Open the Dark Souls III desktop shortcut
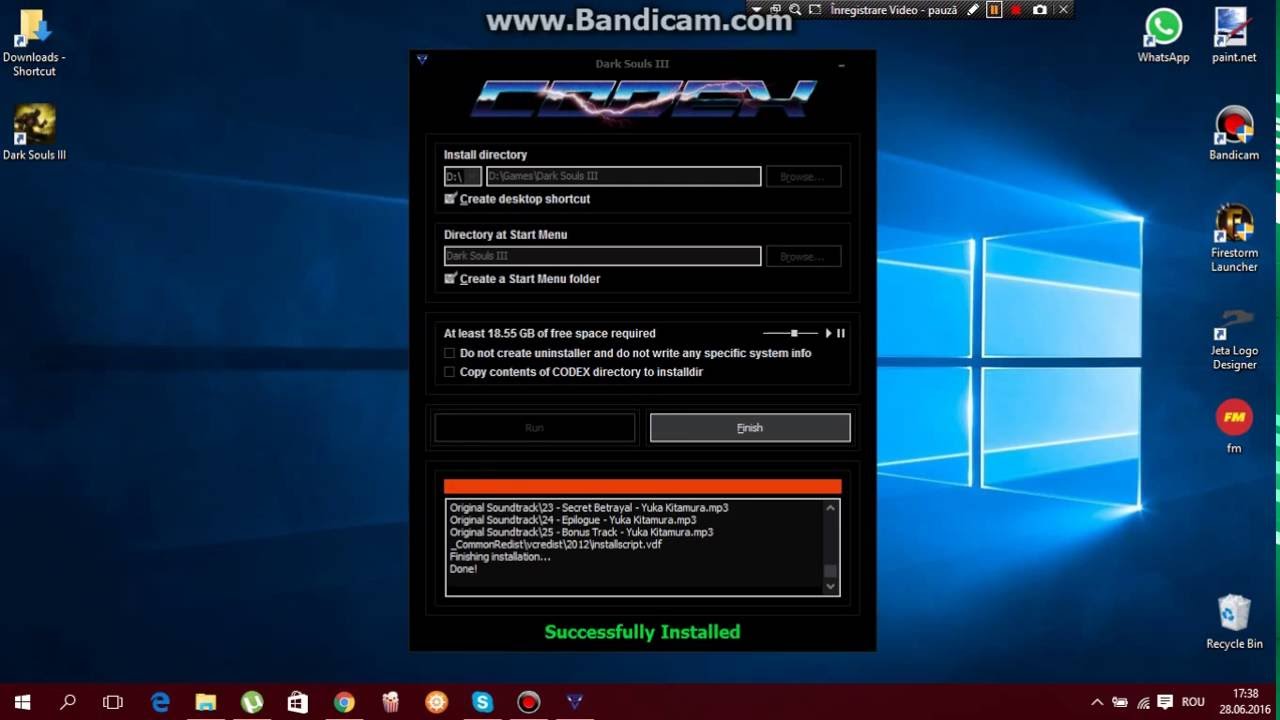The image size is (1280, 720). coord(34,133)
